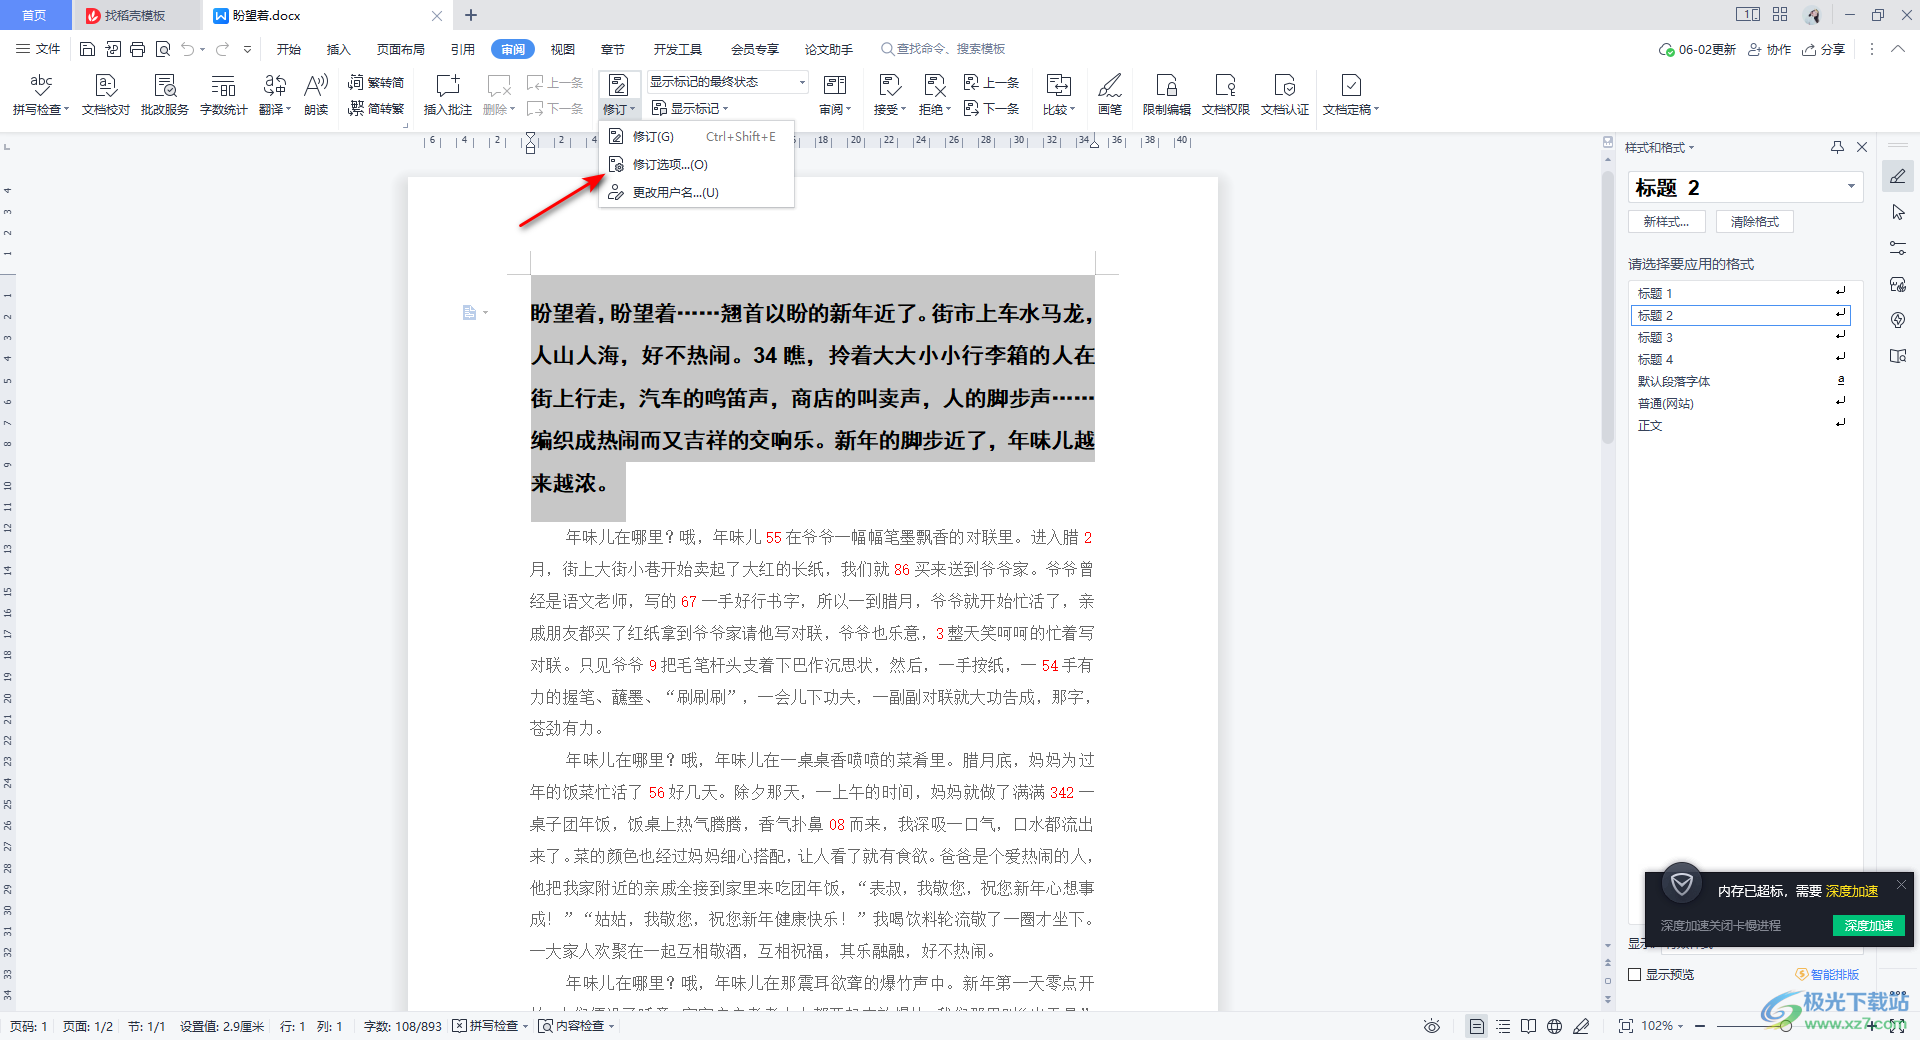Image resolution: width=1920 pixels, height=1040 pixels.
Task: Open the 找稻壳模板 tab
Action: tap(135, 16)
